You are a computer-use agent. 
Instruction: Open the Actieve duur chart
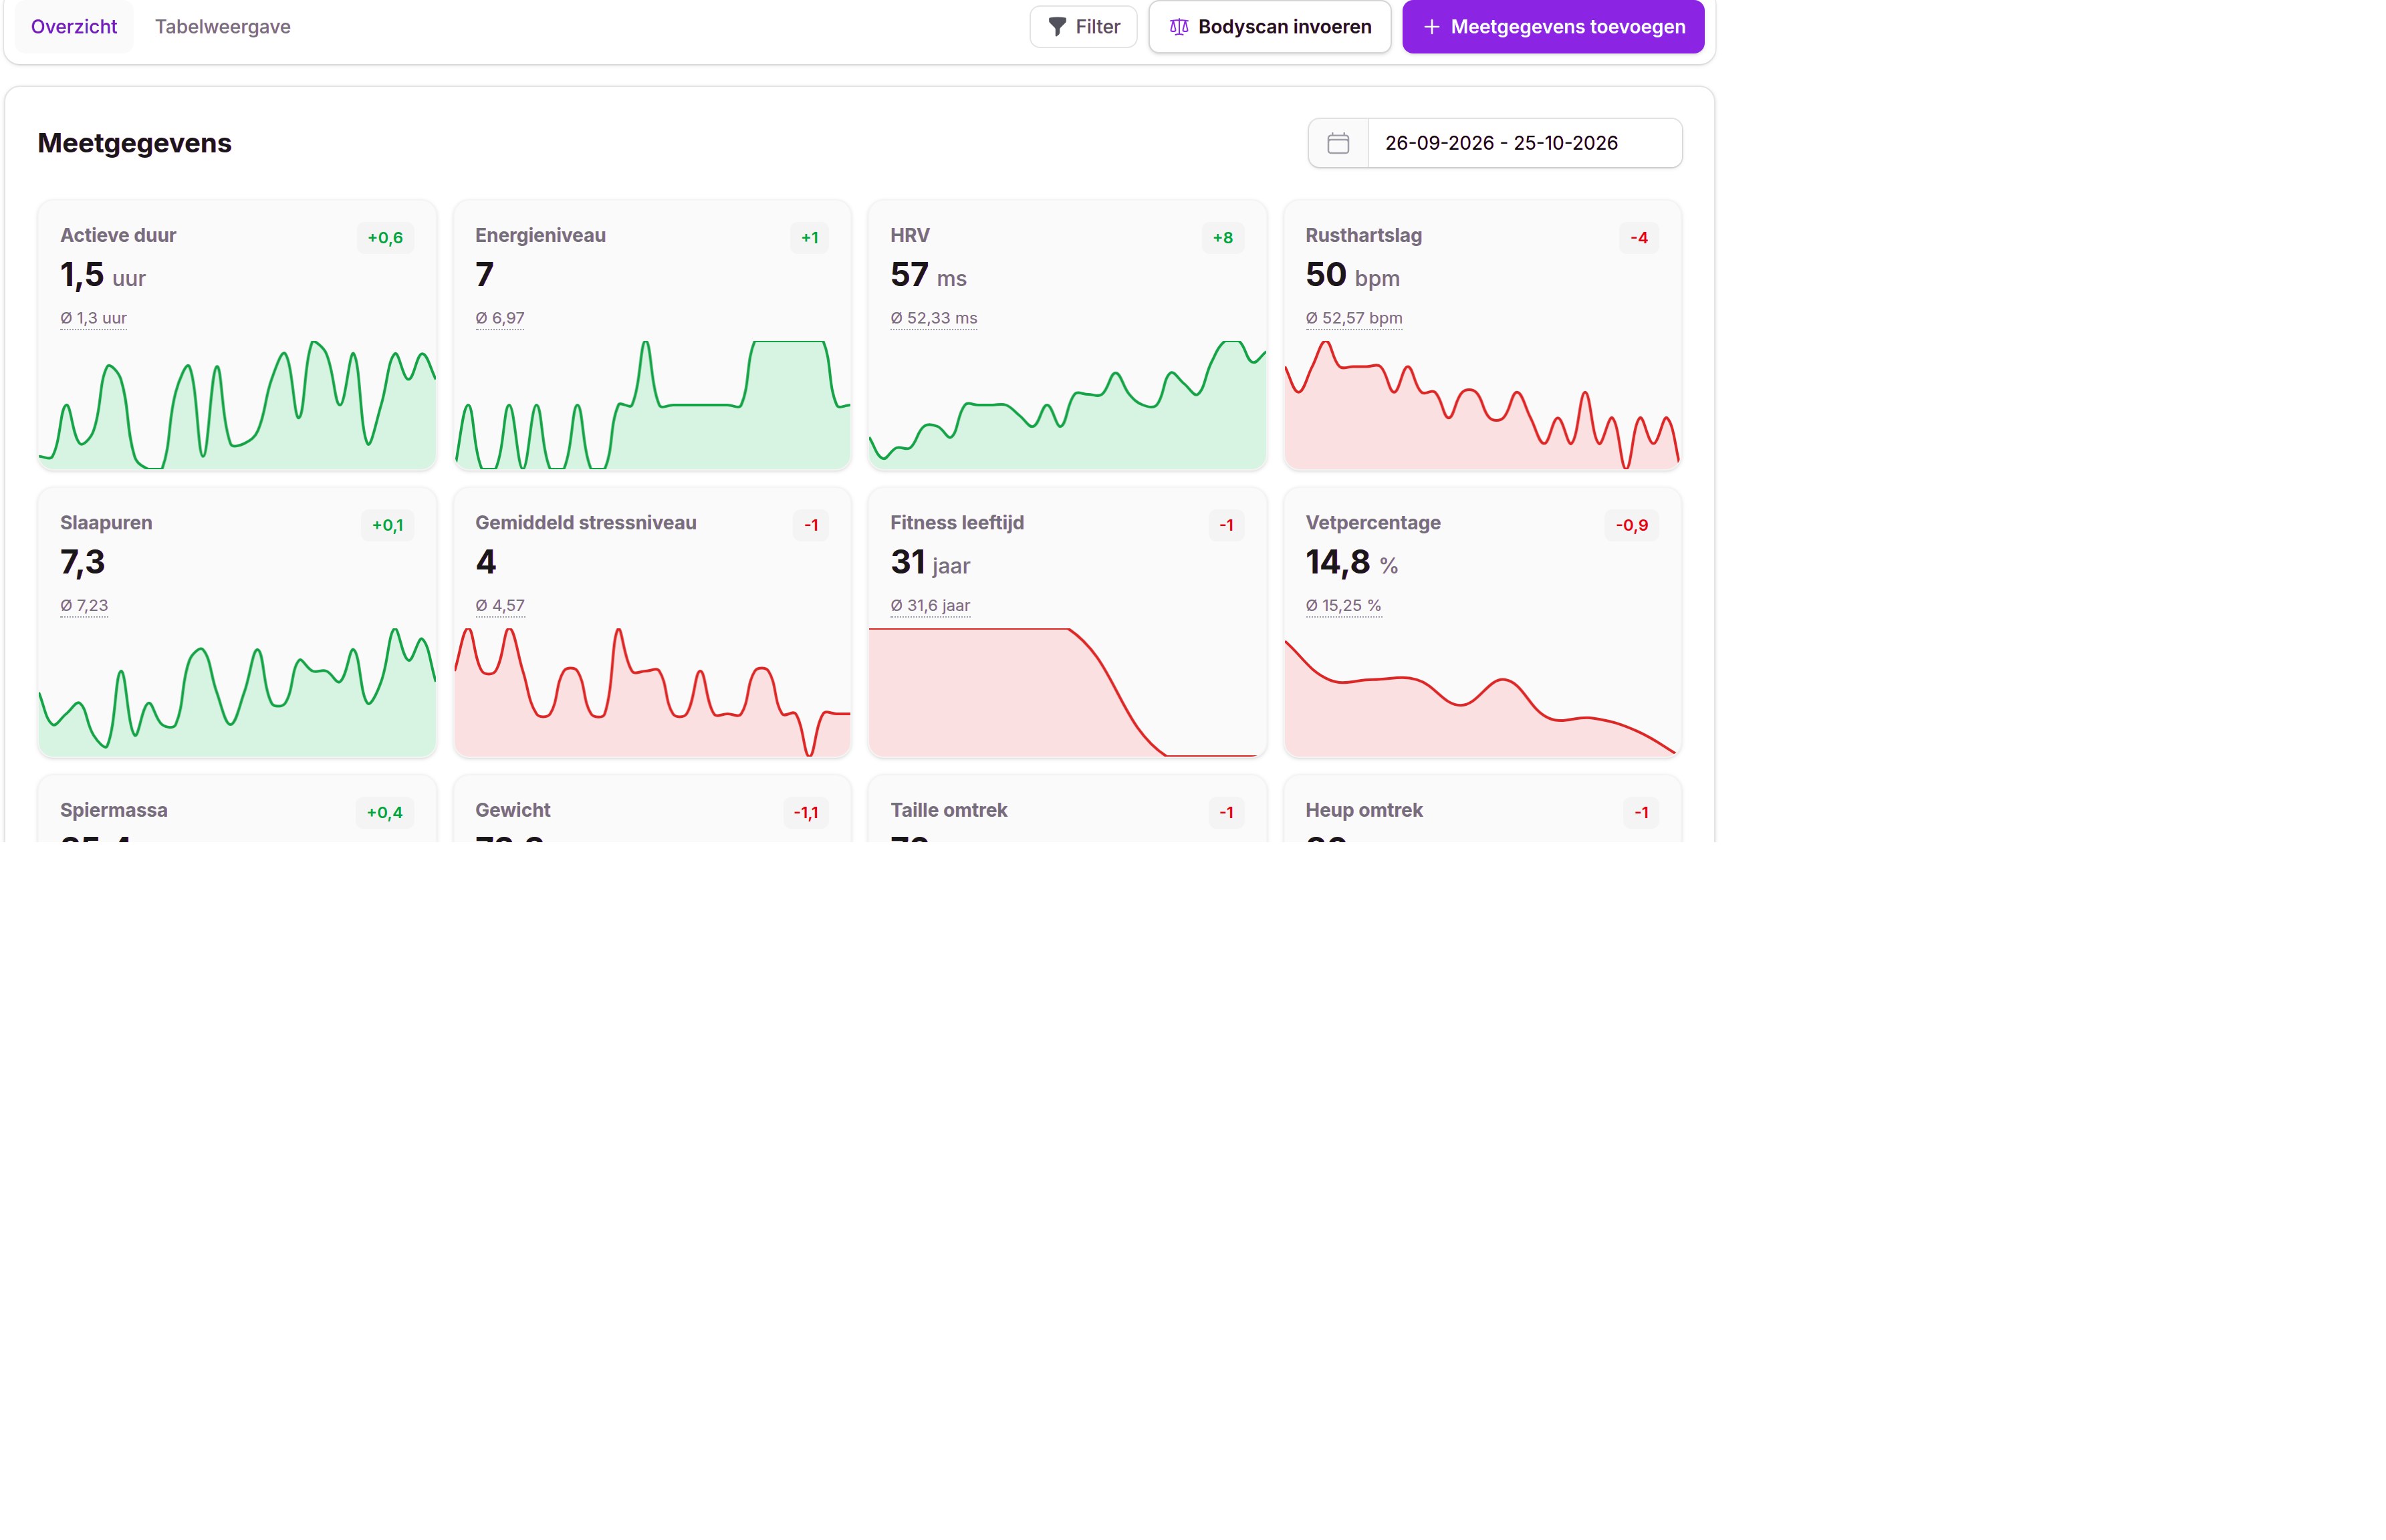pyautogui.click(x=237, y=404)
